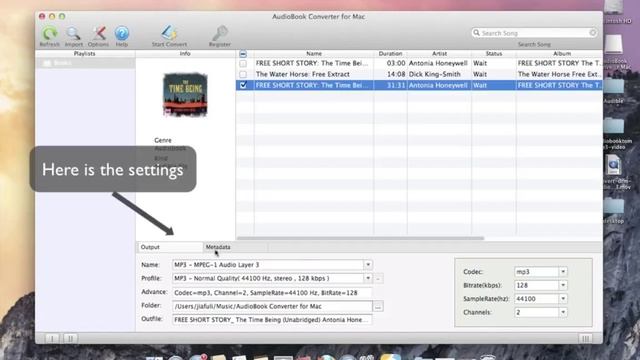Screen dimensions: 640x360
Task: Click the minus button beside Profile
Action: 378,278
